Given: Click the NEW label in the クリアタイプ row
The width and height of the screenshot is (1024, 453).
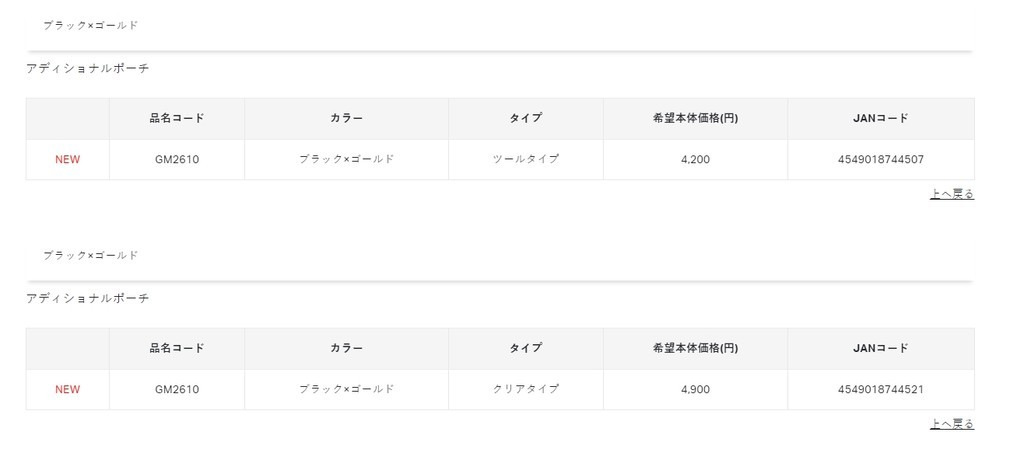Looking at the screenshot, I should 68,389.
